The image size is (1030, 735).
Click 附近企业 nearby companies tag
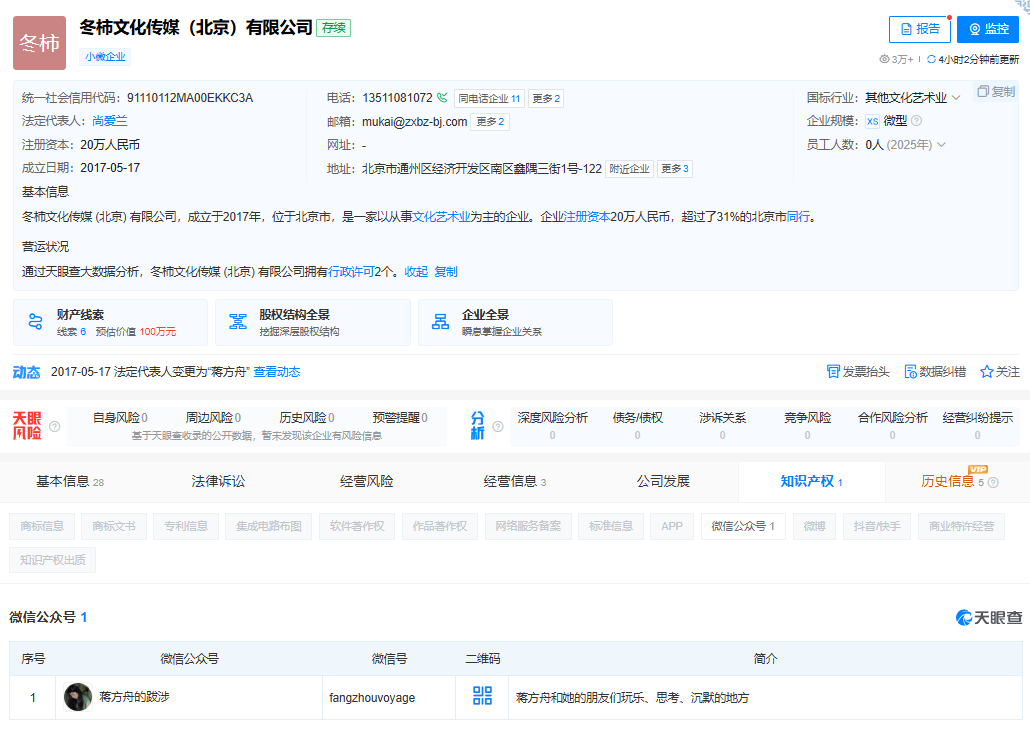[629, 169]
